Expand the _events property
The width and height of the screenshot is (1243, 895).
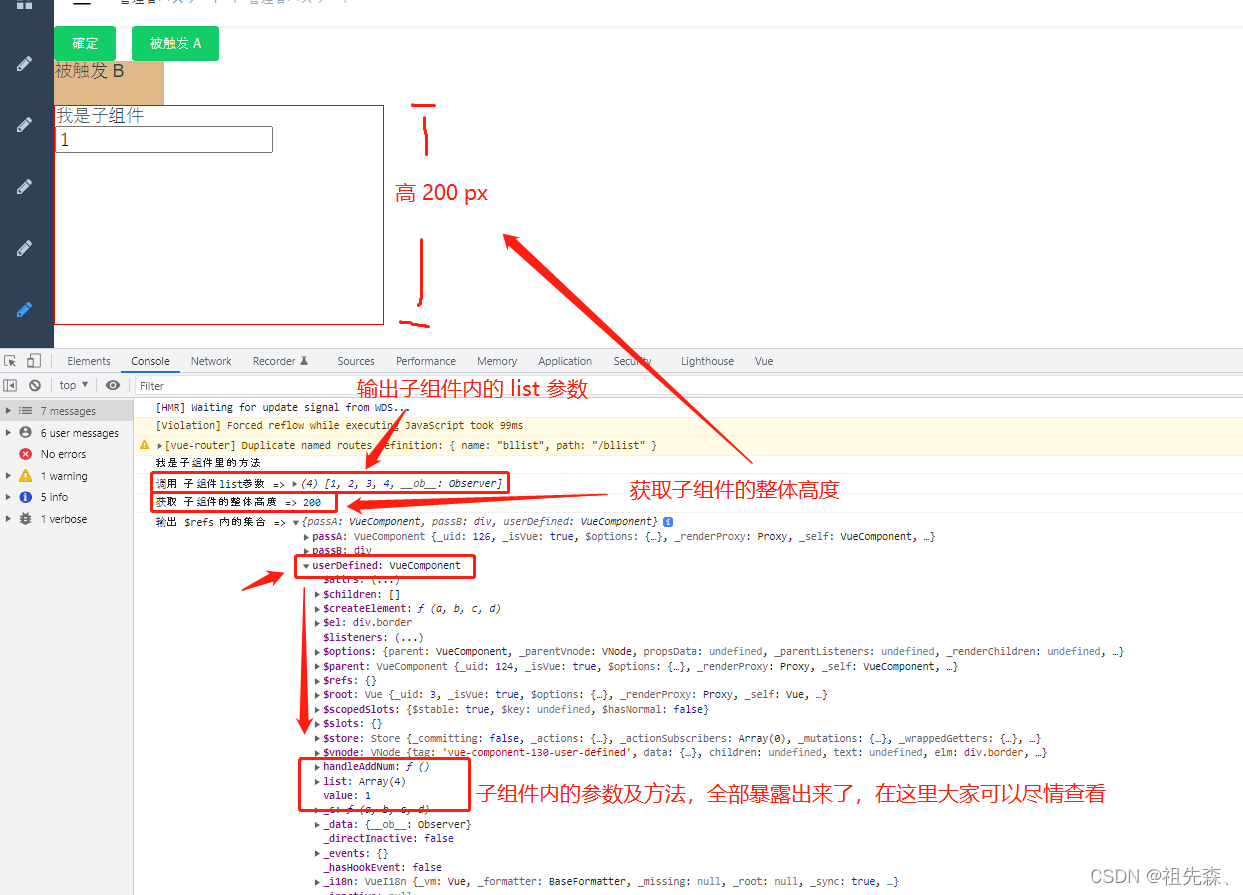[317, 853]
